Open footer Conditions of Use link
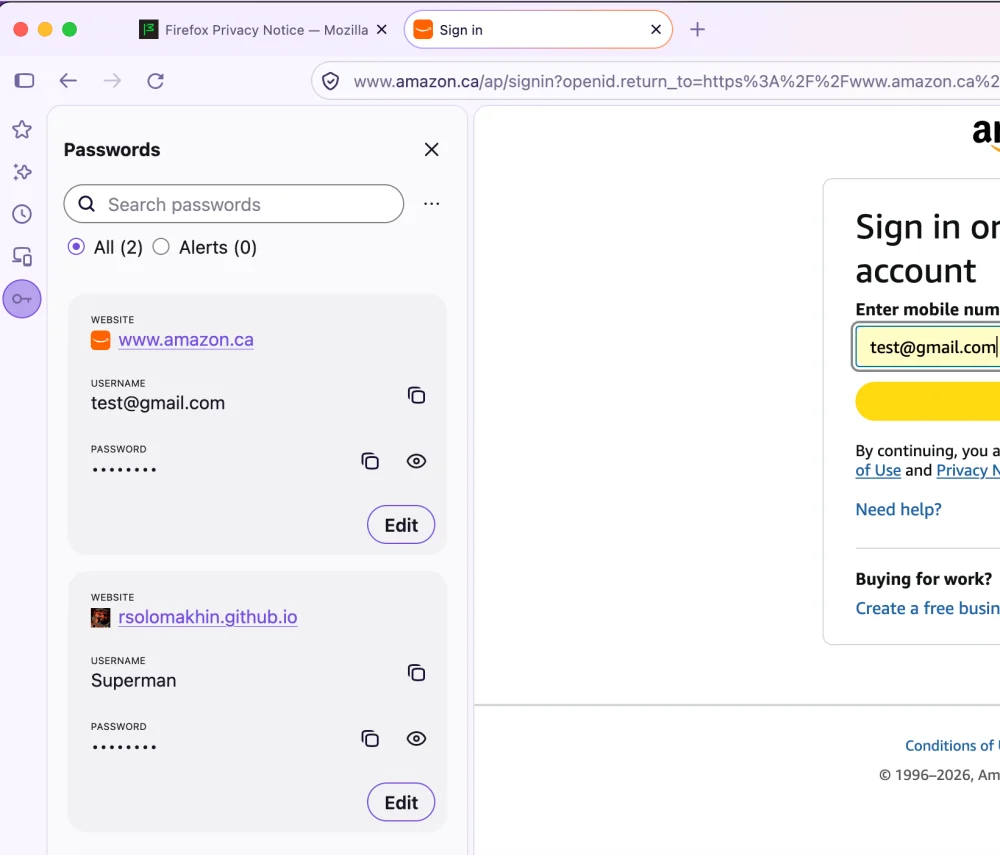Viewport: 1000px width, 855px height. coord(952,745)
